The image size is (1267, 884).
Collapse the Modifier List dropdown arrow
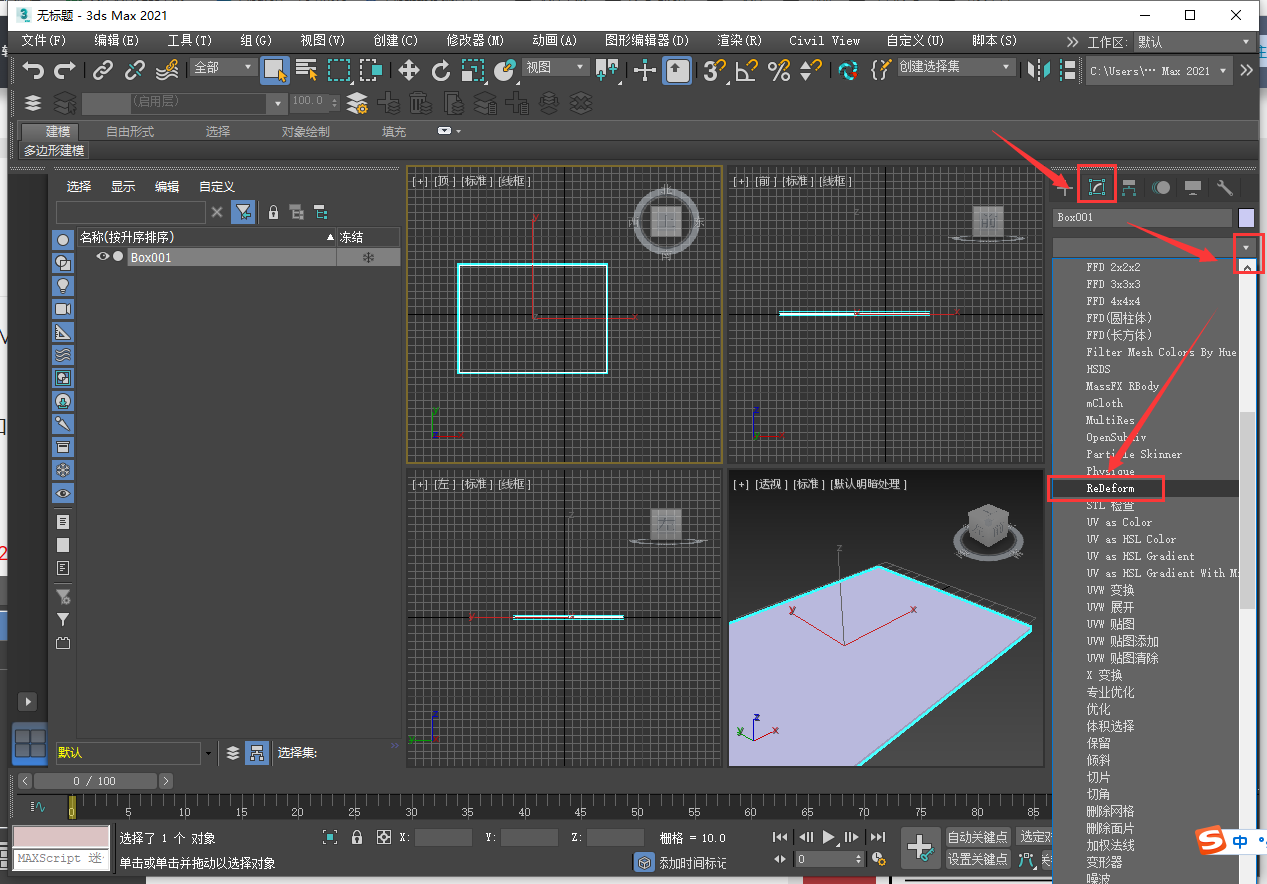(1246, 247)
